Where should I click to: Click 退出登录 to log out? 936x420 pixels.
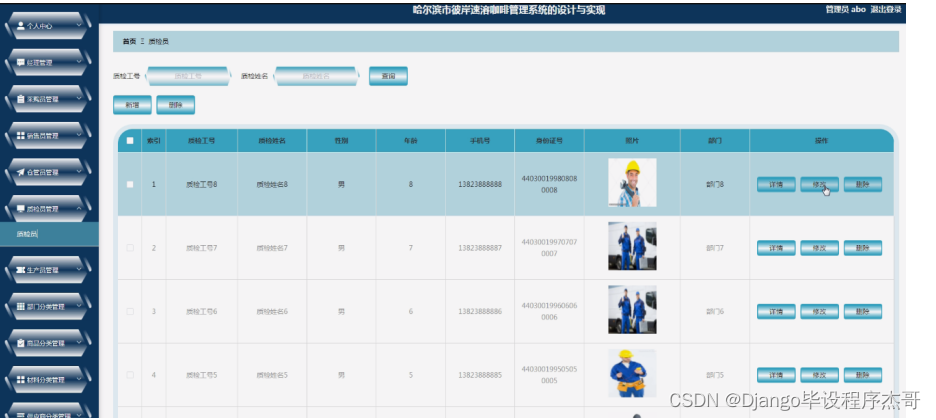(x=886, y=10)
